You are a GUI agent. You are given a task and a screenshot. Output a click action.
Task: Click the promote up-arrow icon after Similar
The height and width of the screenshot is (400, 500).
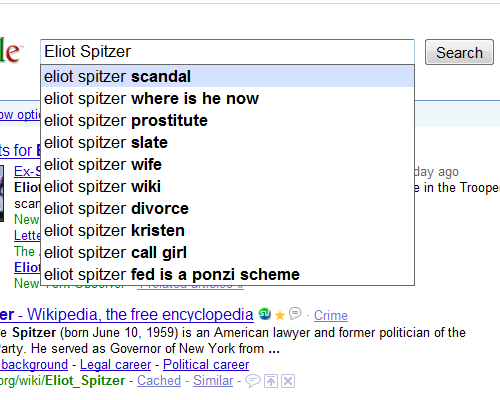pos(271,381)
